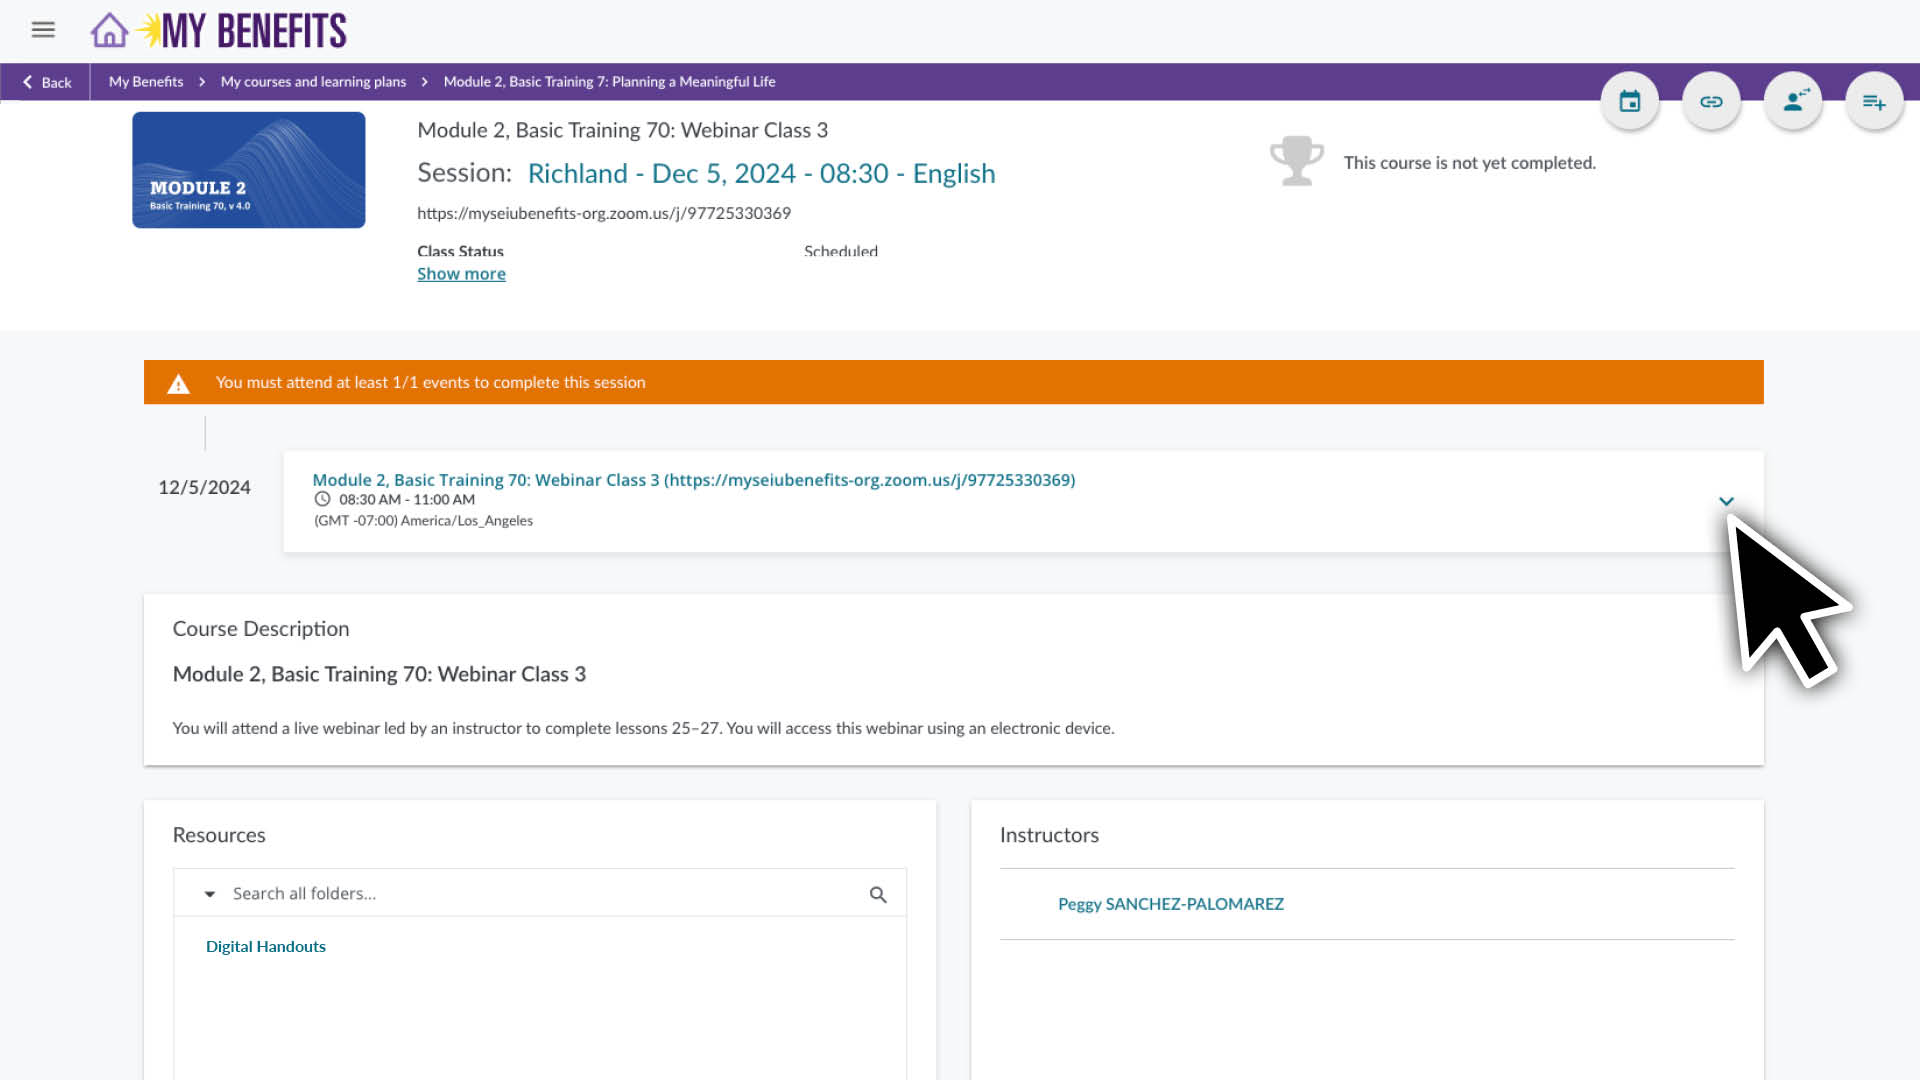Click the search magnifier in Resources

point(878,894)
